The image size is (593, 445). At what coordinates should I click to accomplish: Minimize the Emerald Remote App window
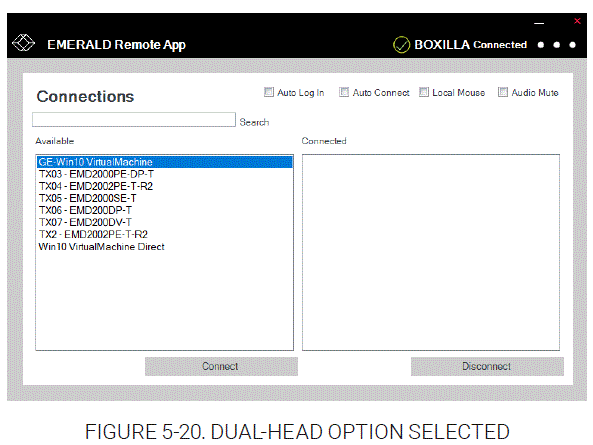point(539,23)
